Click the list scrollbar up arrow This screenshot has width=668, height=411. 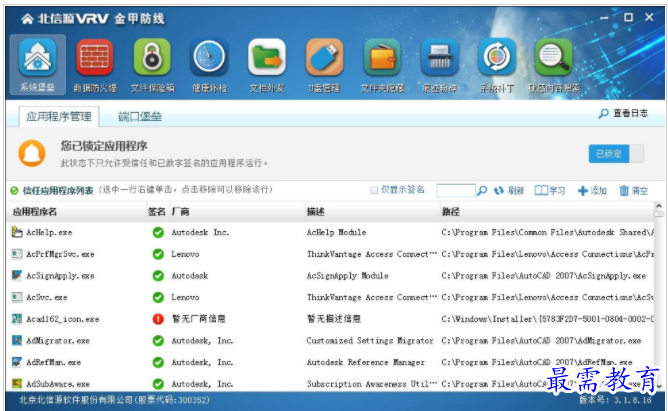pos(659,206)
